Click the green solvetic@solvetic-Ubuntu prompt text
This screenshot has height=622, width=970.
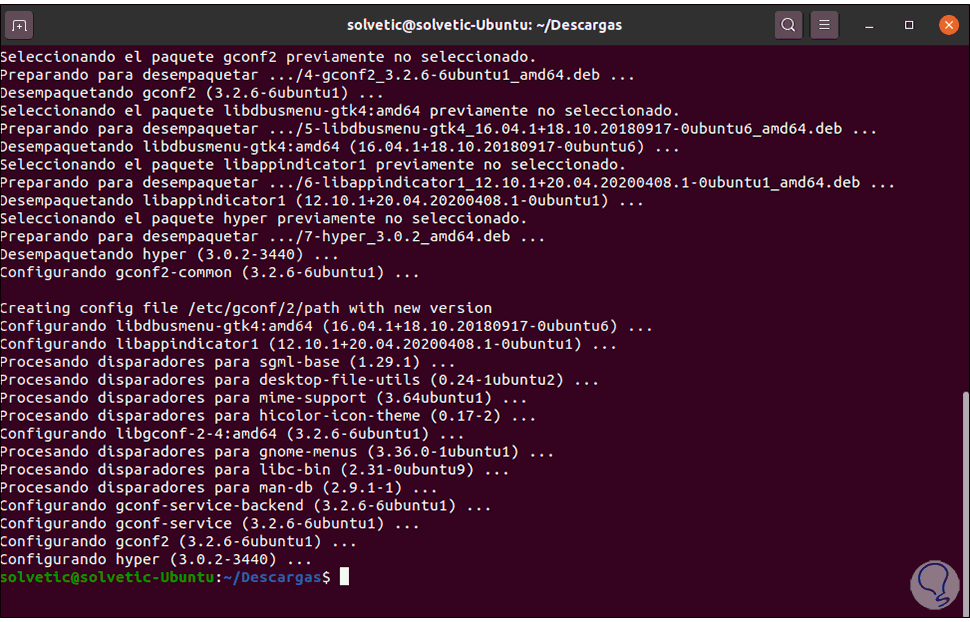107,577
